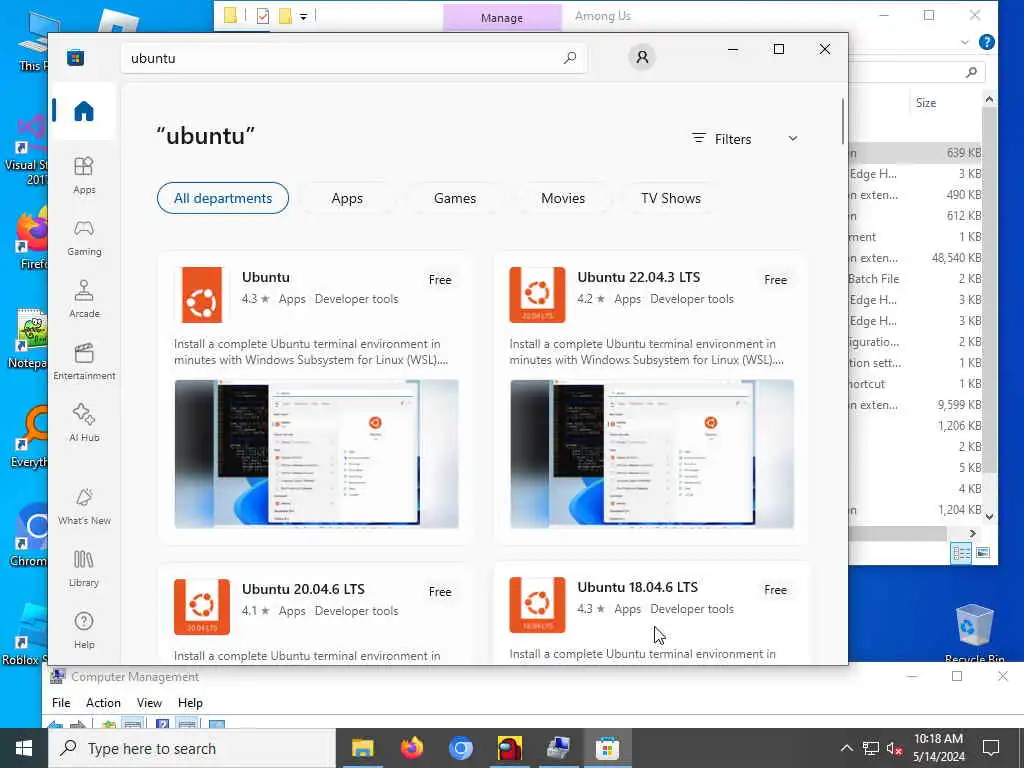The height and width of the screenshot is (768, 1024).
Task: Switch File Explorer to details view
Action: click(x=961, y=553)
